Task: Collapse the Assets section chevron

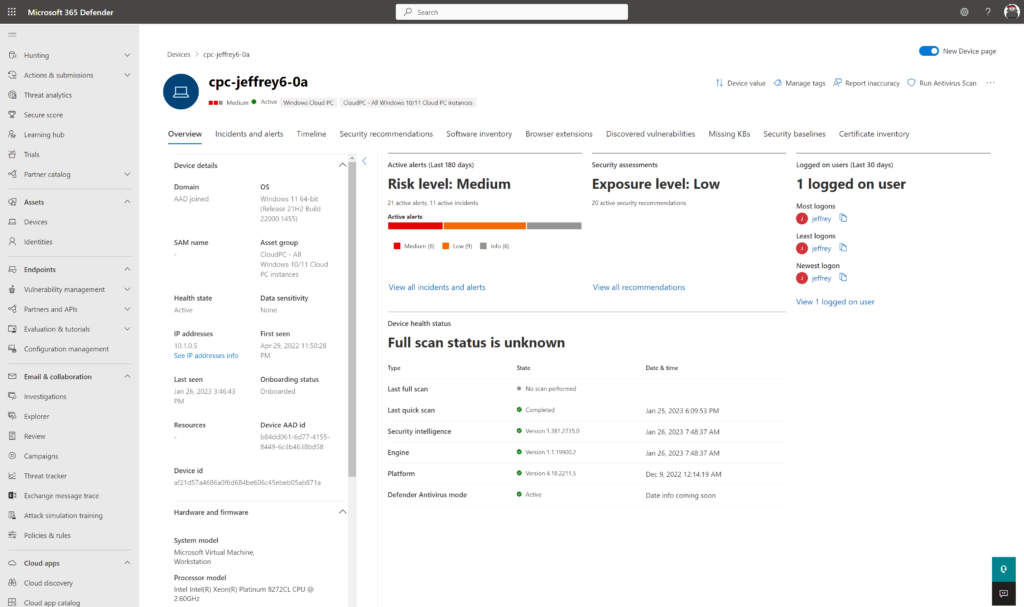Action: pos(127,202)
